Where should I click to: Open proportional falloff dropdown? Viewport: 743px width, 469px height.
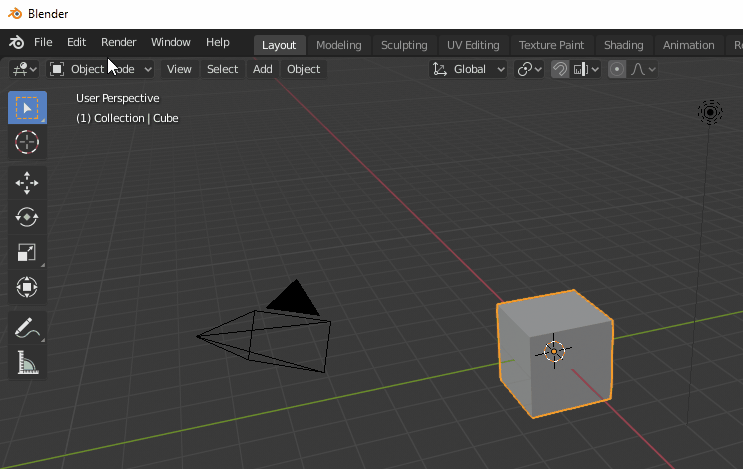[643, 69]
